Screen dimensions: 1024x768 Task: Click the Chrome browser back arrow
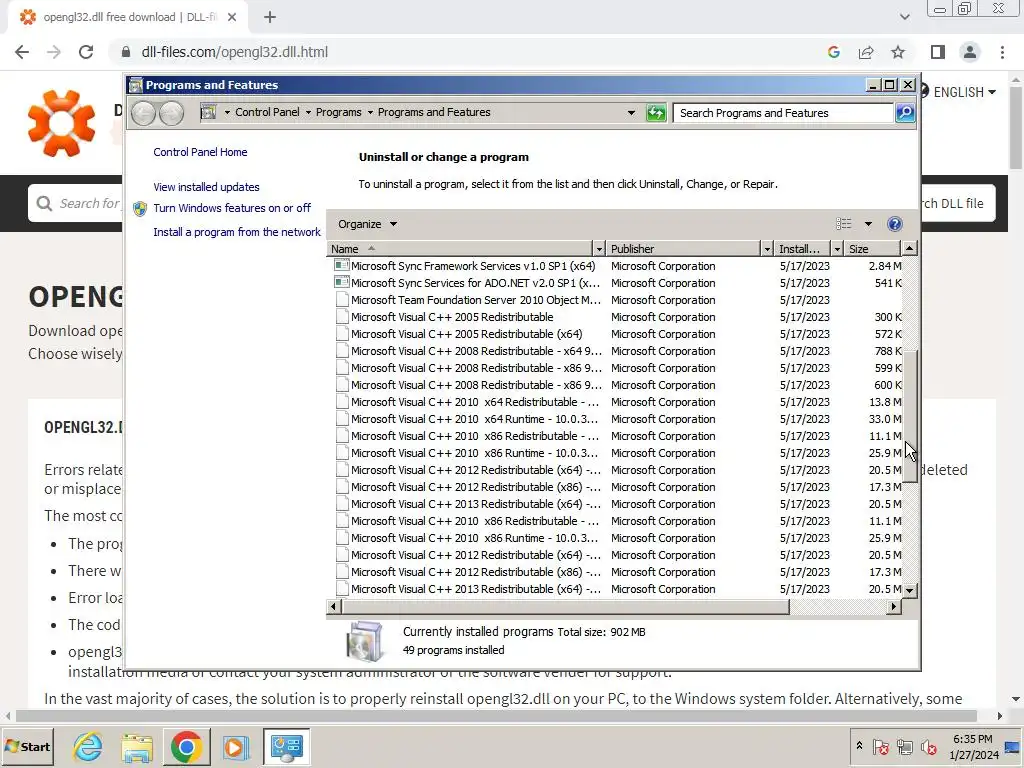pos(22,52)
